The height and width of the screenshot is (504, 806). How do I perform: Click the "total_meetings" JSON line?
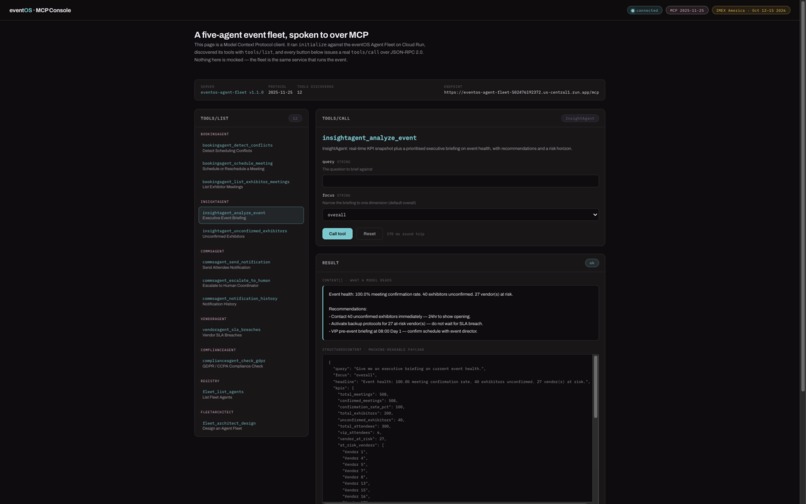pos(363,394)
